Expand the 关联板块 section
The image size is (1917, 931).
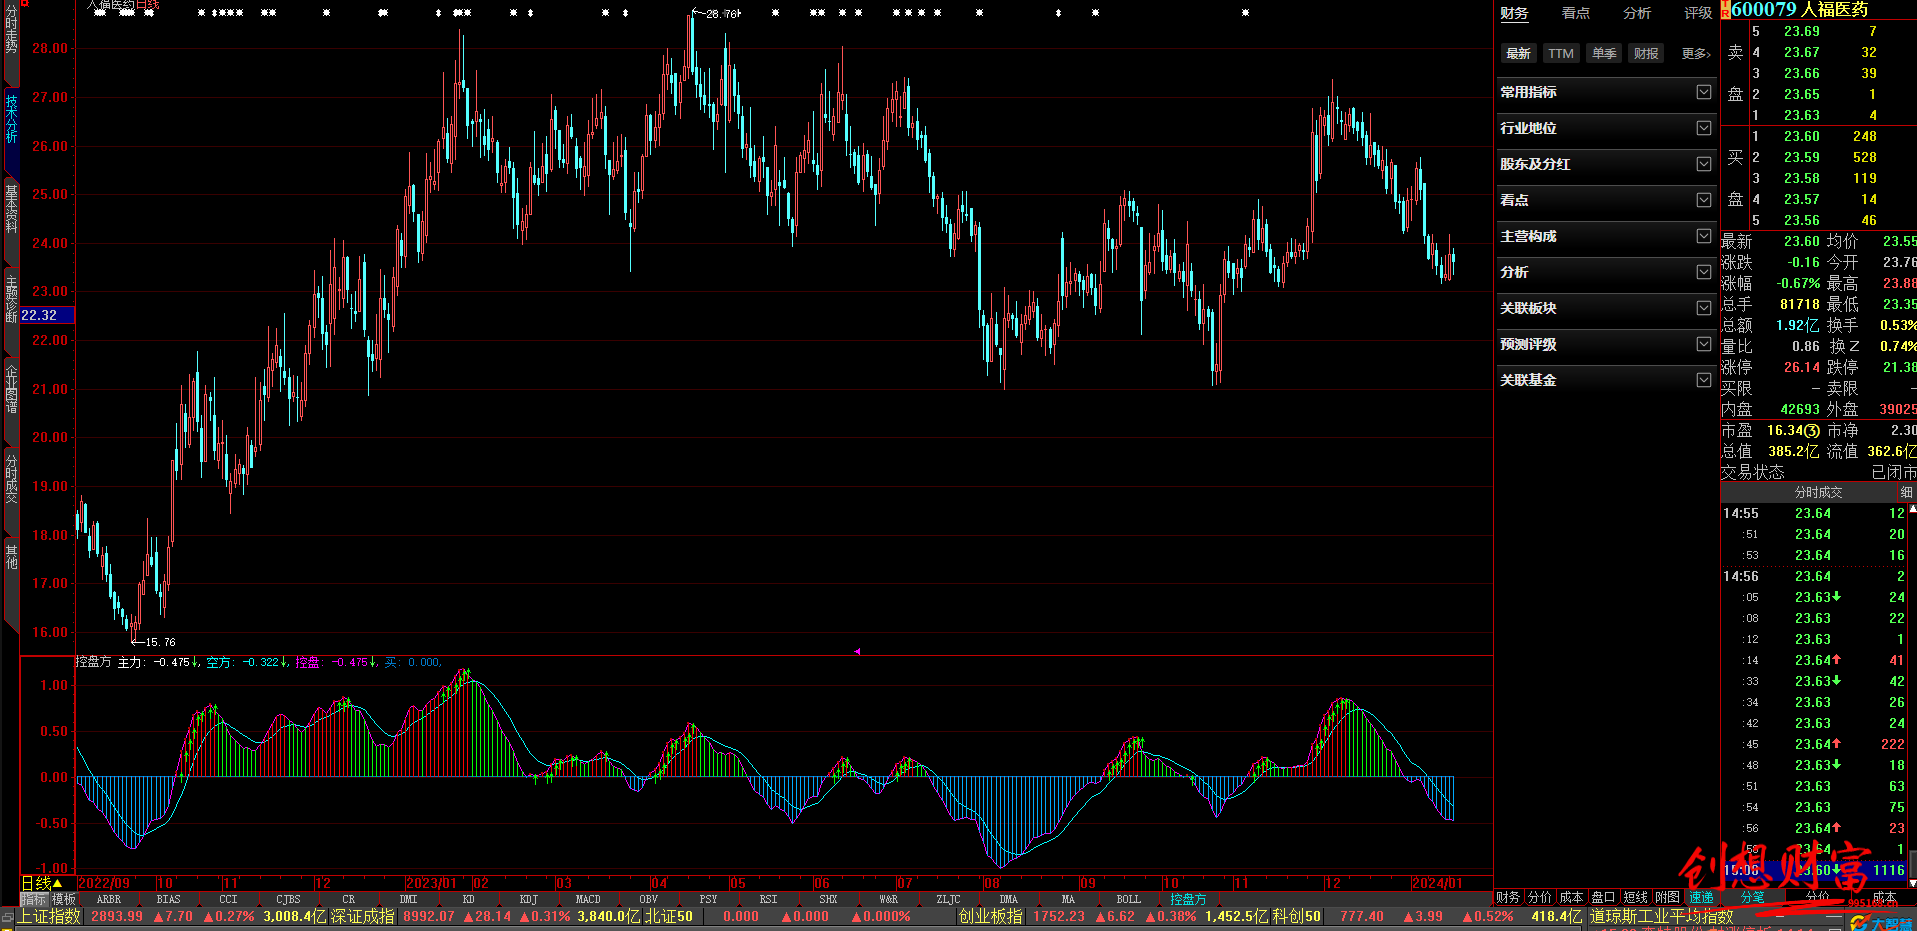1606,308
